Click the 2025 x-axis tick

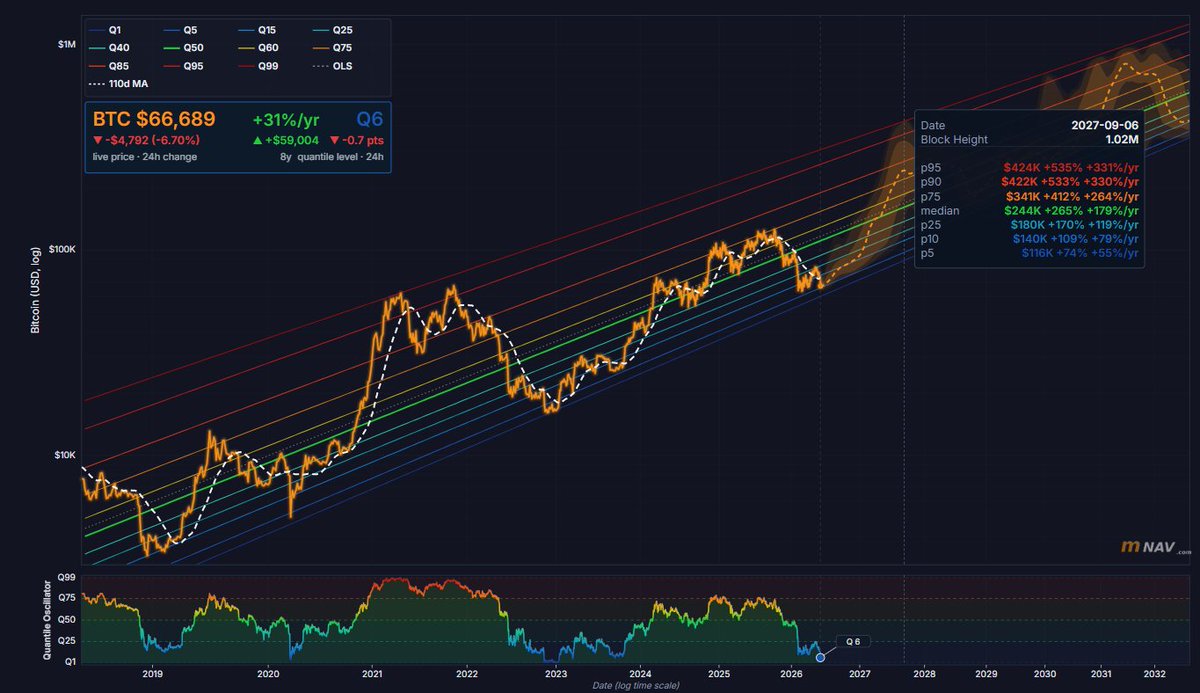(x=718, y=676)
